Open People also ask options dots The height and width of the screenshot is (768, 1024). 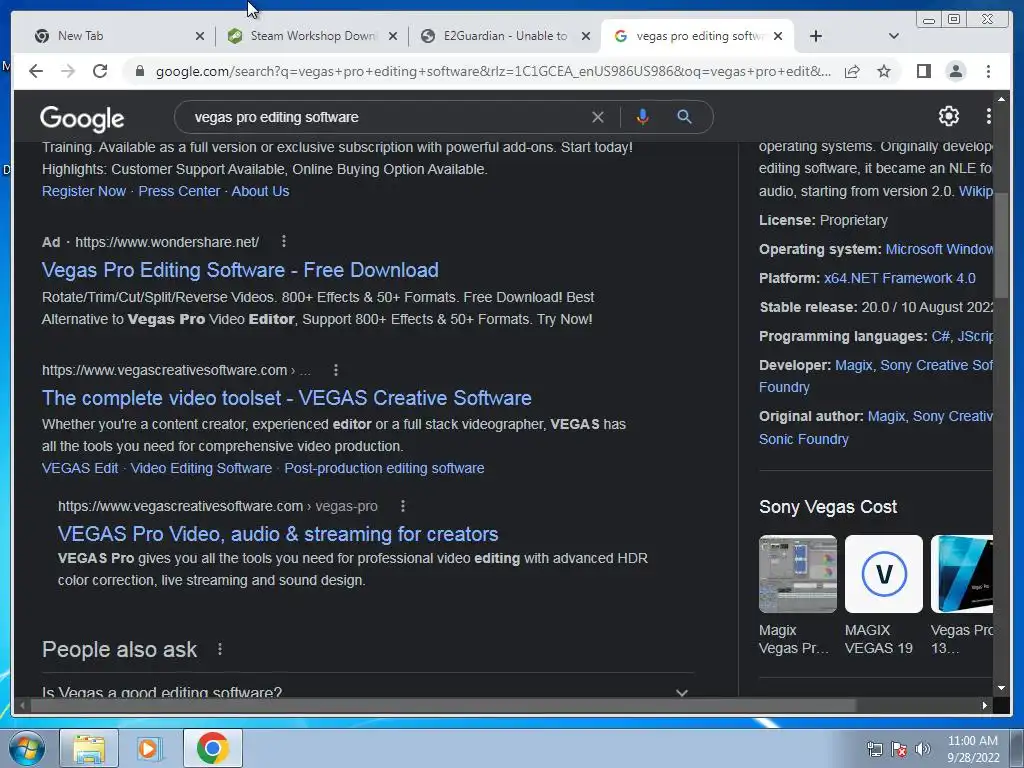click(220, 649)
